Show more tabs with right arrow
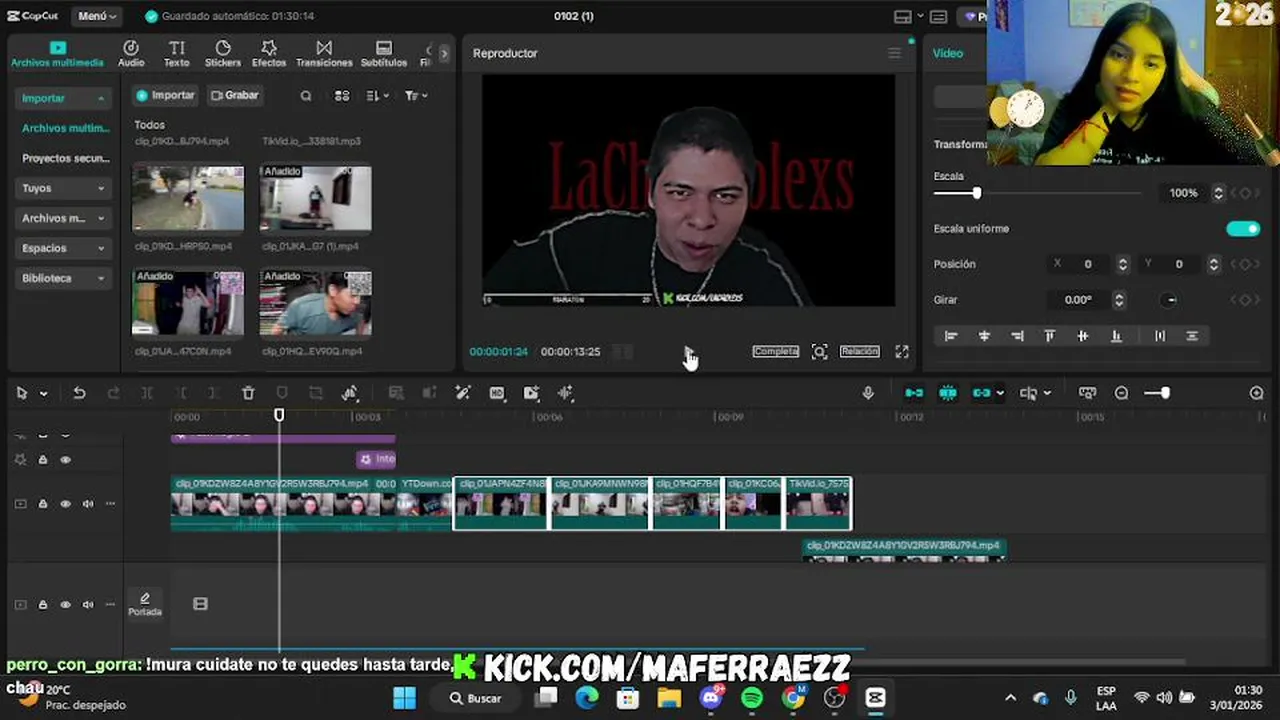The height and width of the screenshot is (720, 1280). pos(444,54)
